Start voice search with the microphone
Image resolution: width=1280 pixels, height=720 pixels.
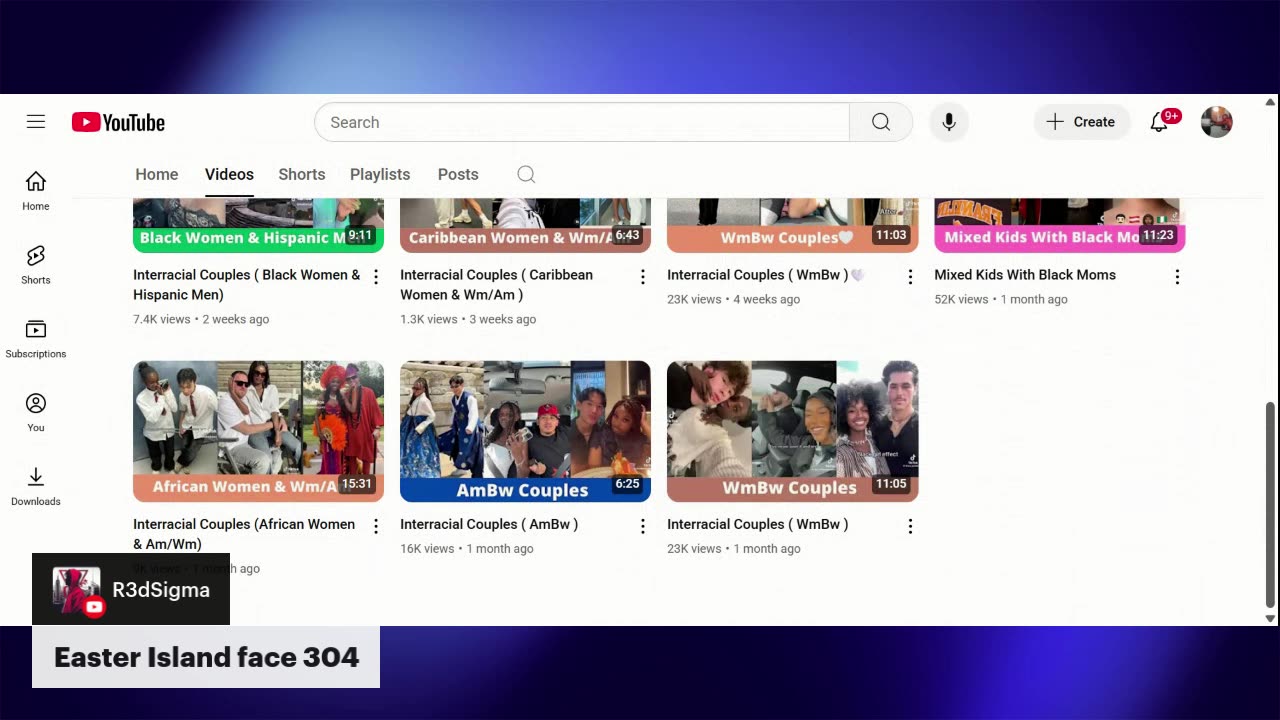pos(949,122)
